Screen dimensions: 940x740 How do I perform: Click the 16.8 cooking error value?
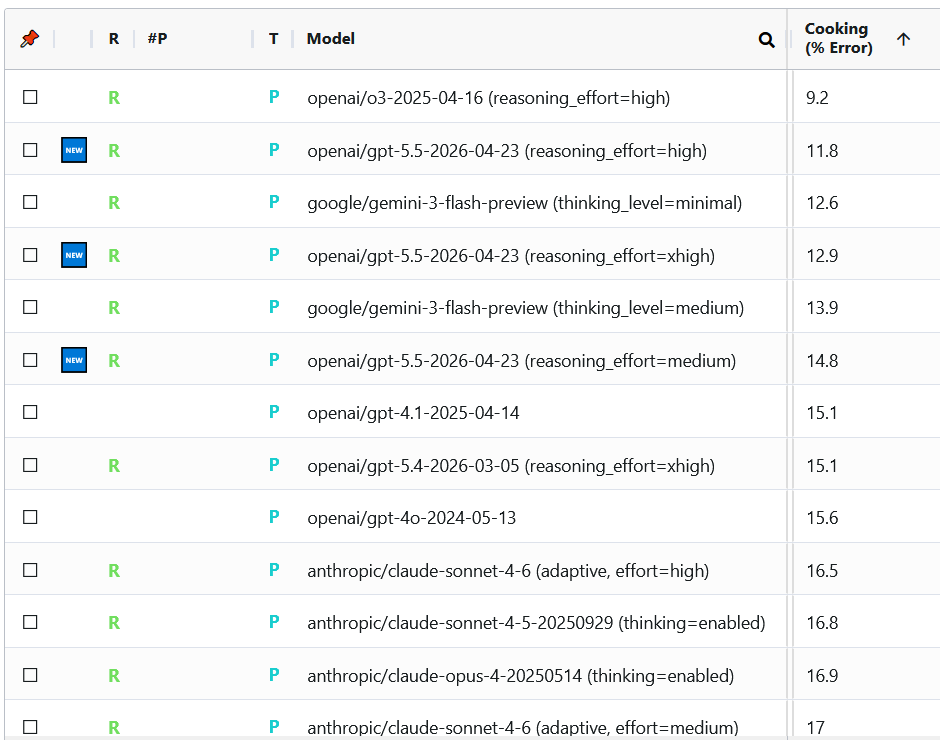click(x=822, y=622)
